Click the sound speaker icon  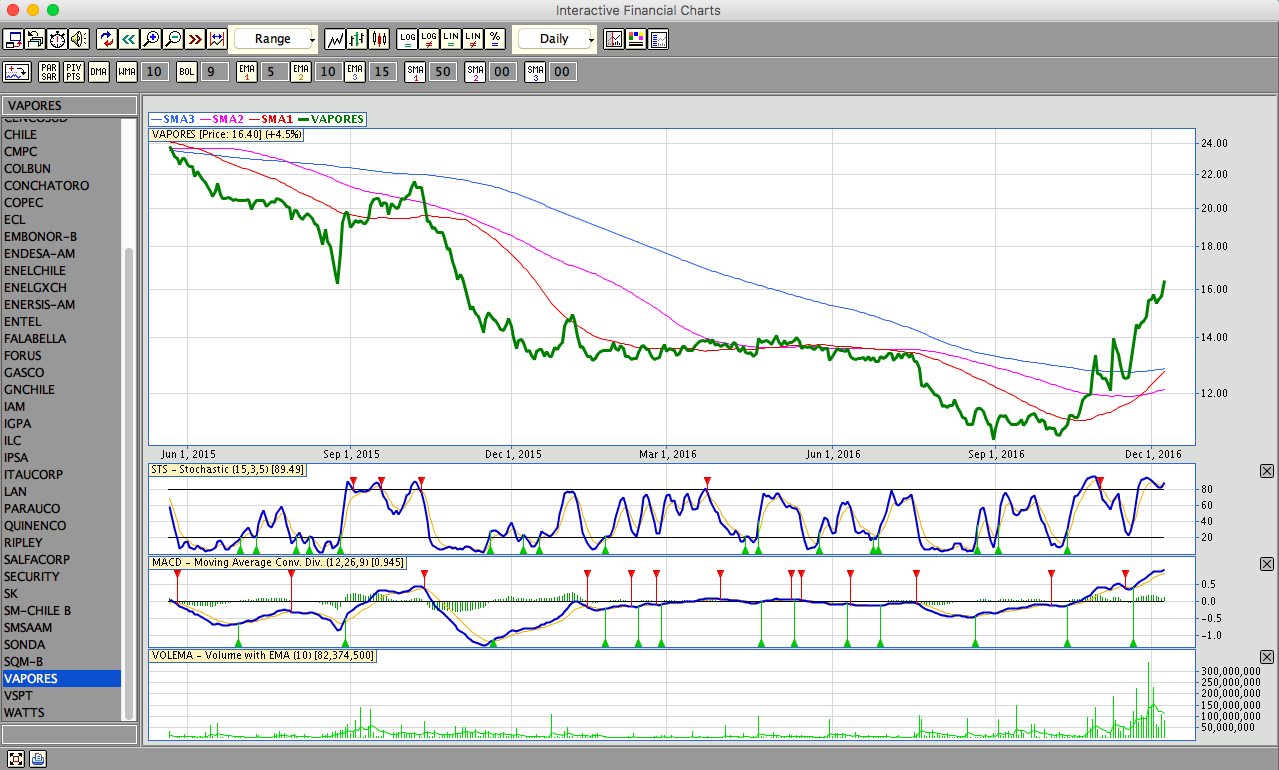[78, 39]
